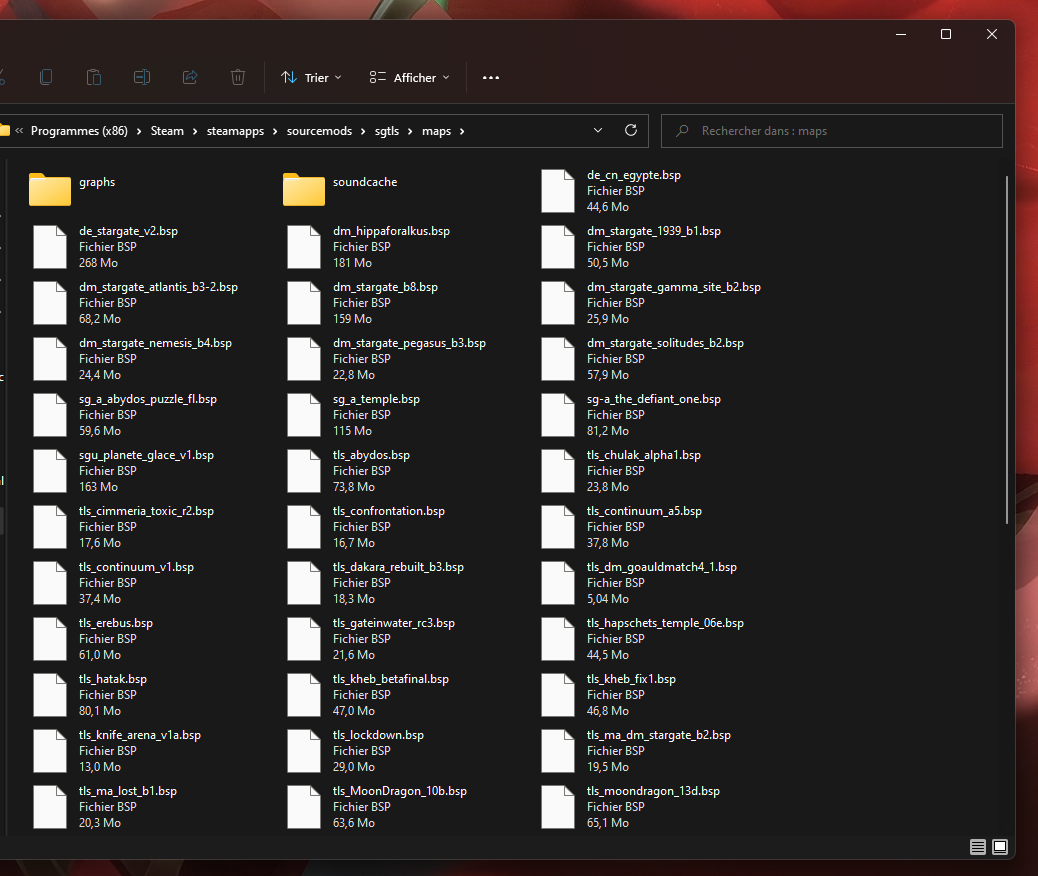The height and width of the screenshot is (876, 1038).
Task: Select the de_cn_egypte.bsp file icon
Action: point(557,191)
